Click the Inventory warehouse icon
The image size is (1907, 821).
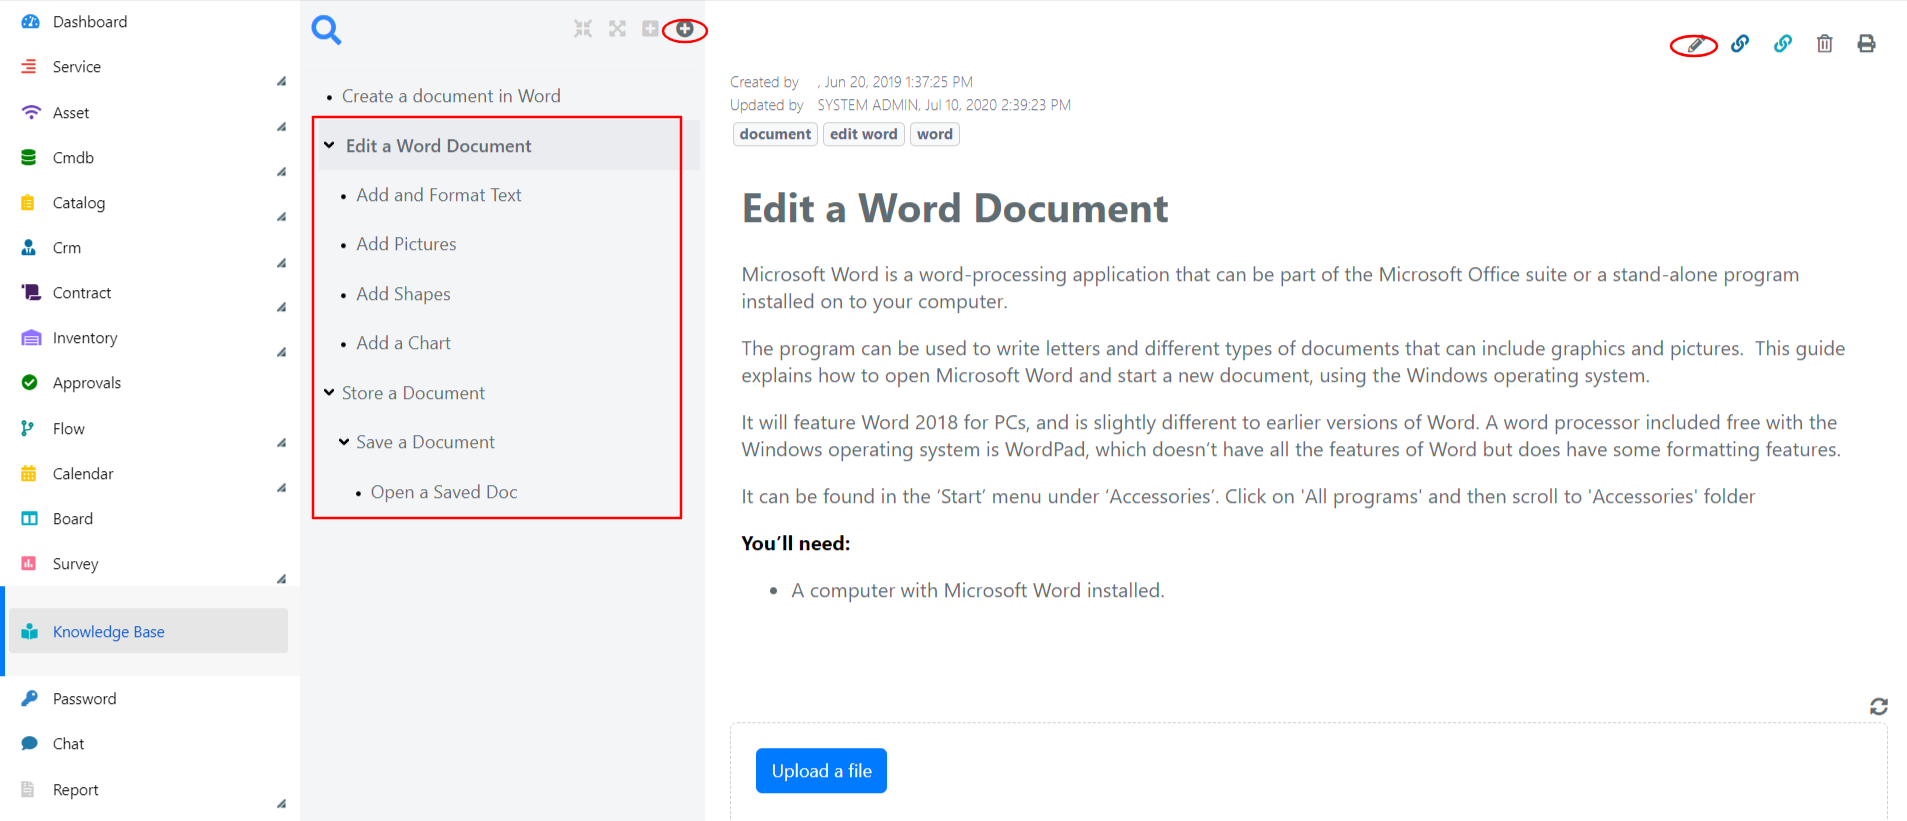31,338
